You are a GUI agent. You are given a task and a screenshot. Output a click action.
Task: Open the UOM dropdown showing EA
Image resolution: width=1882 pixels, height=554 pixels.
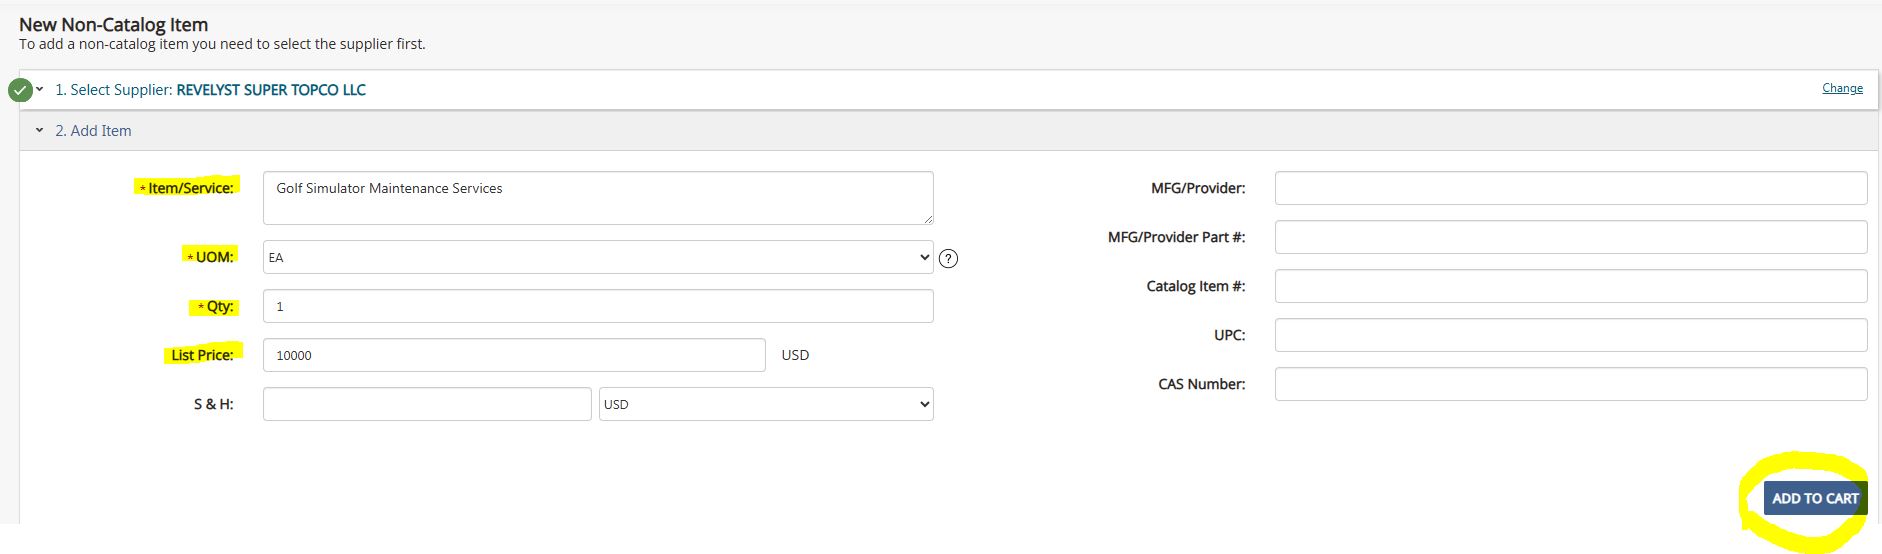click(x=597, y=257)
